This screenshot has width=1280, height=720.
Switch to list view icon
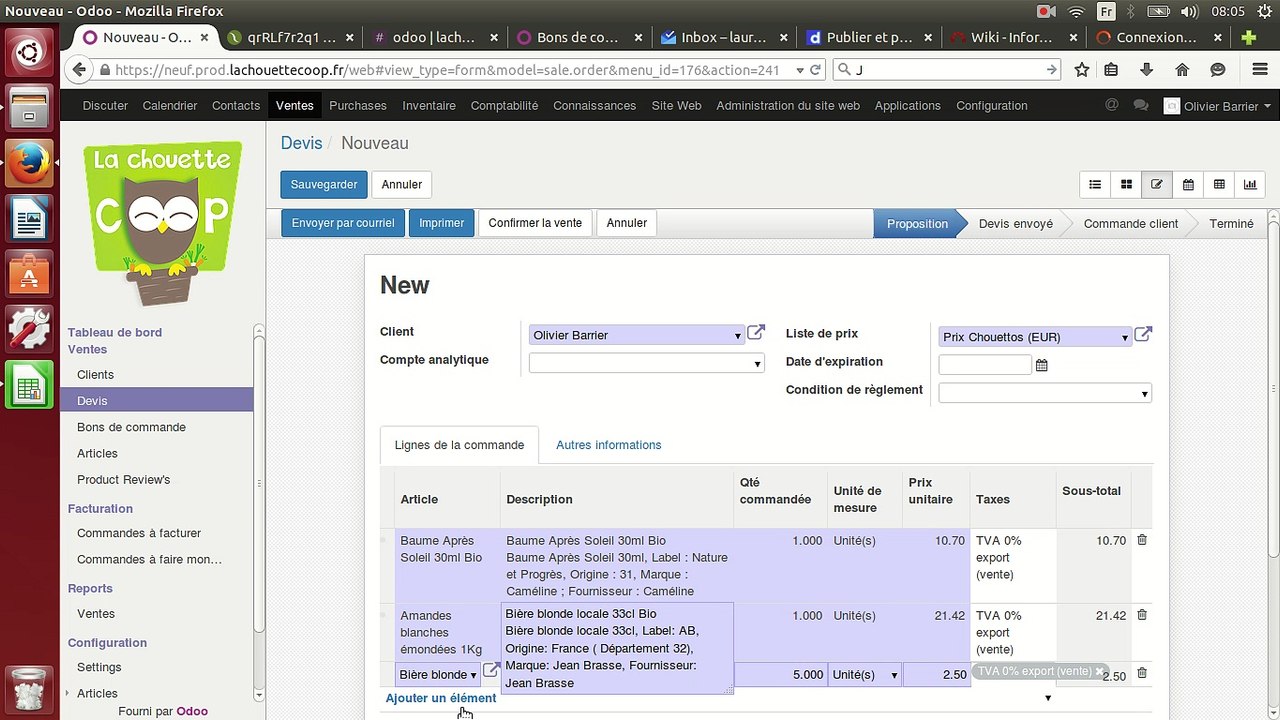[1095, 185]
